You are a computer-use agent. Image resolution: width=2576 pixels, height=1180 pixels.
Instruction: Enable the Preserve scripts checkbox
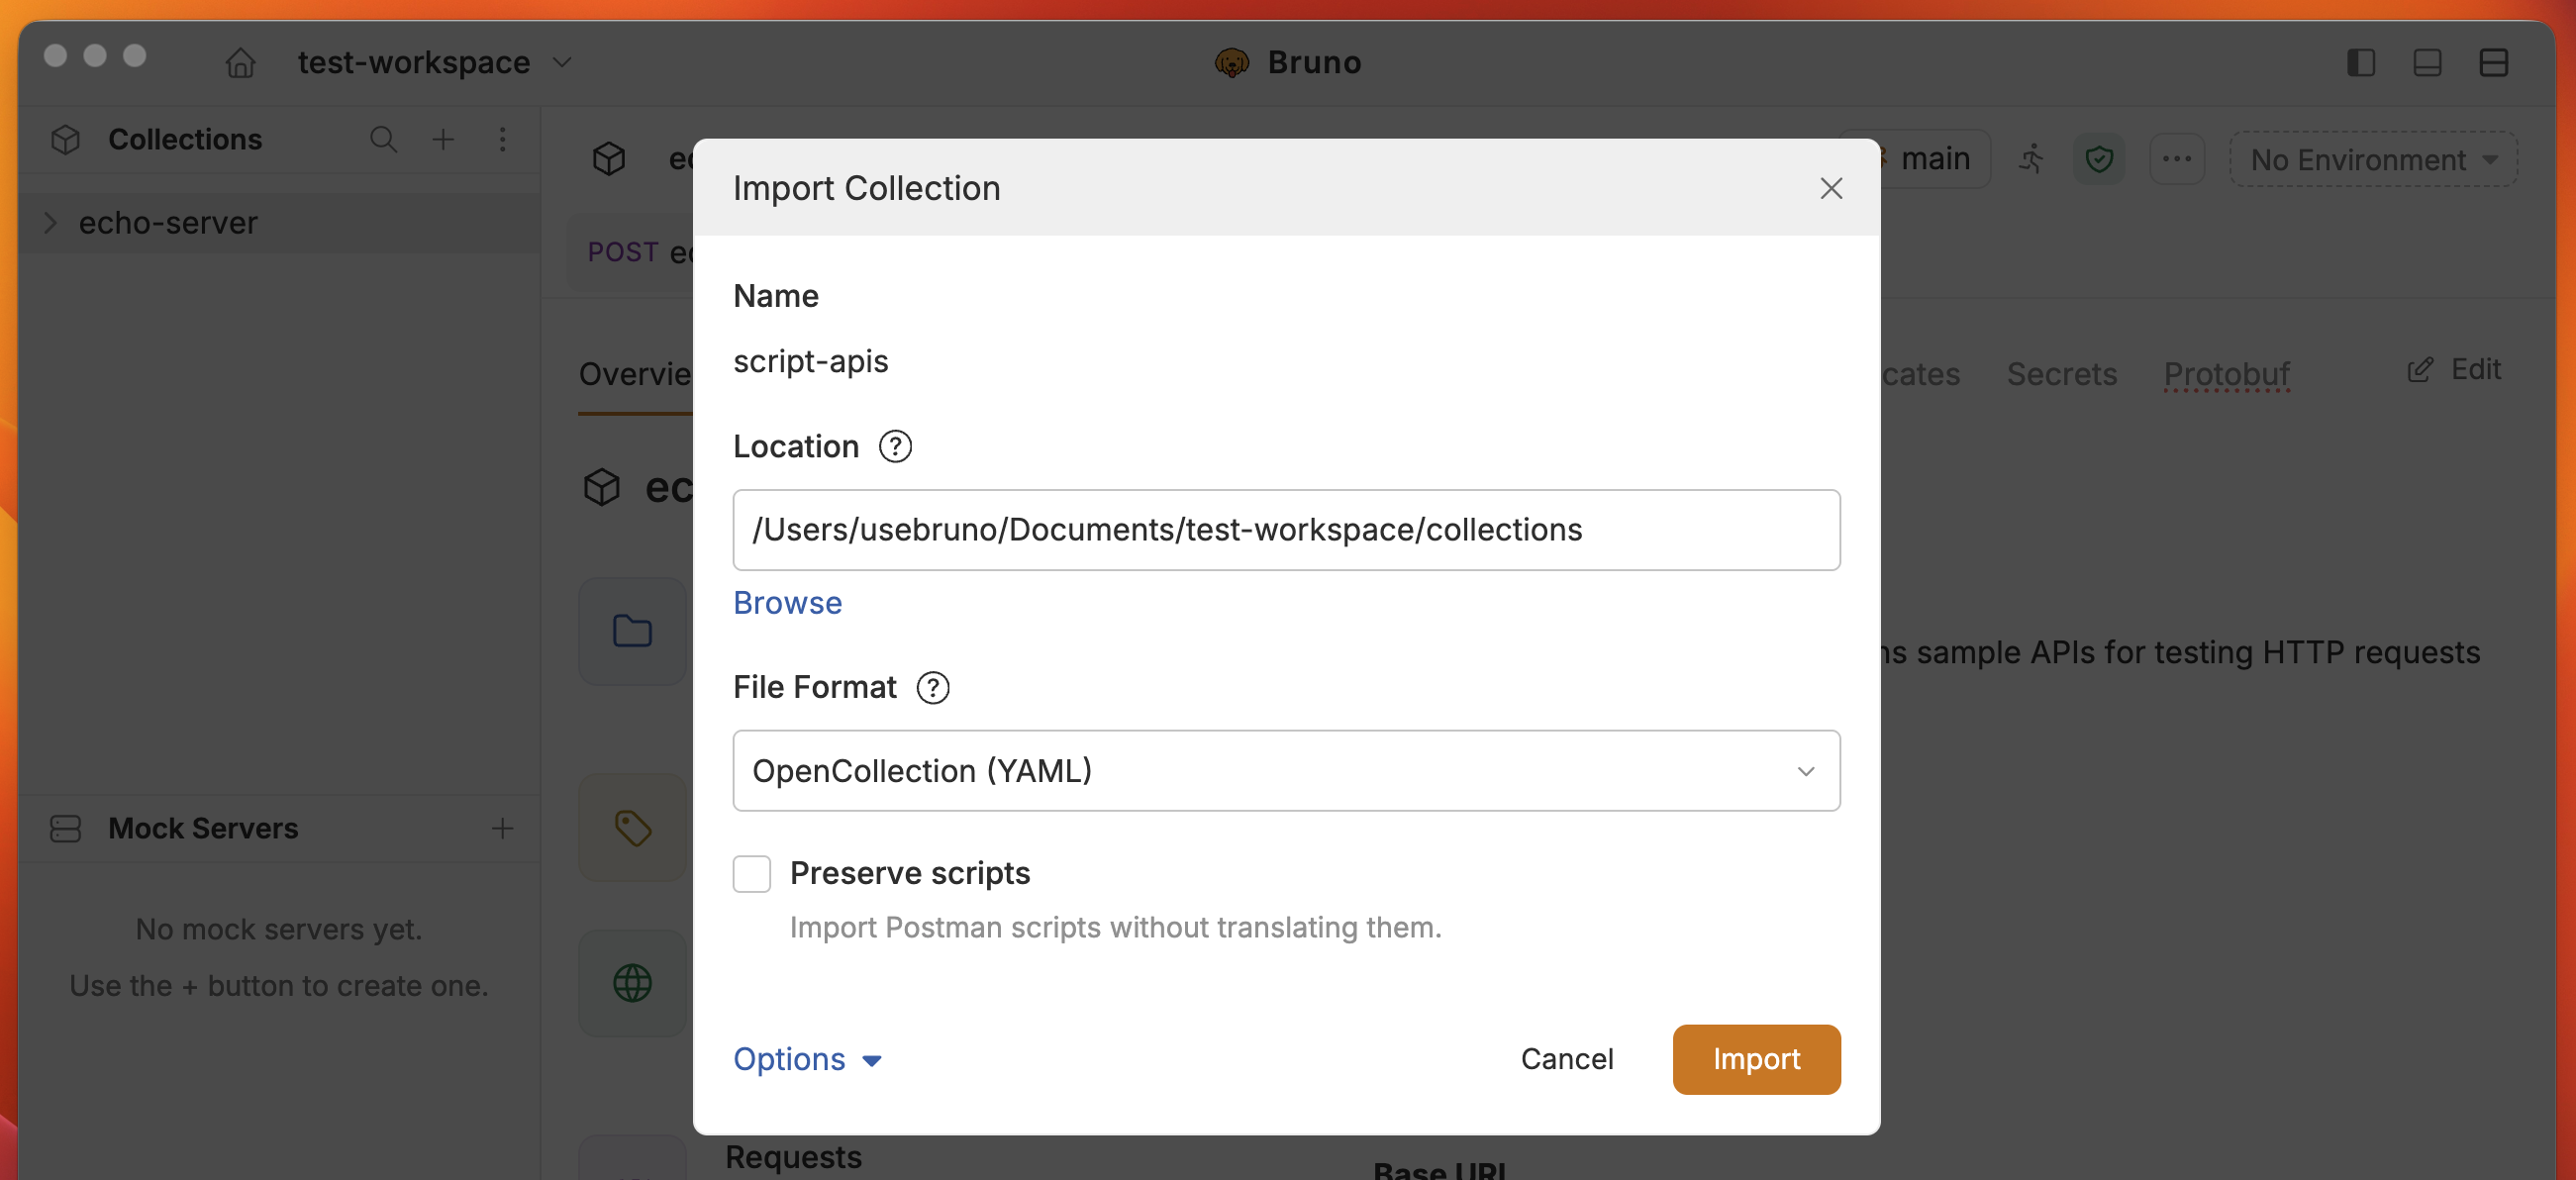(x=751, y=873)
